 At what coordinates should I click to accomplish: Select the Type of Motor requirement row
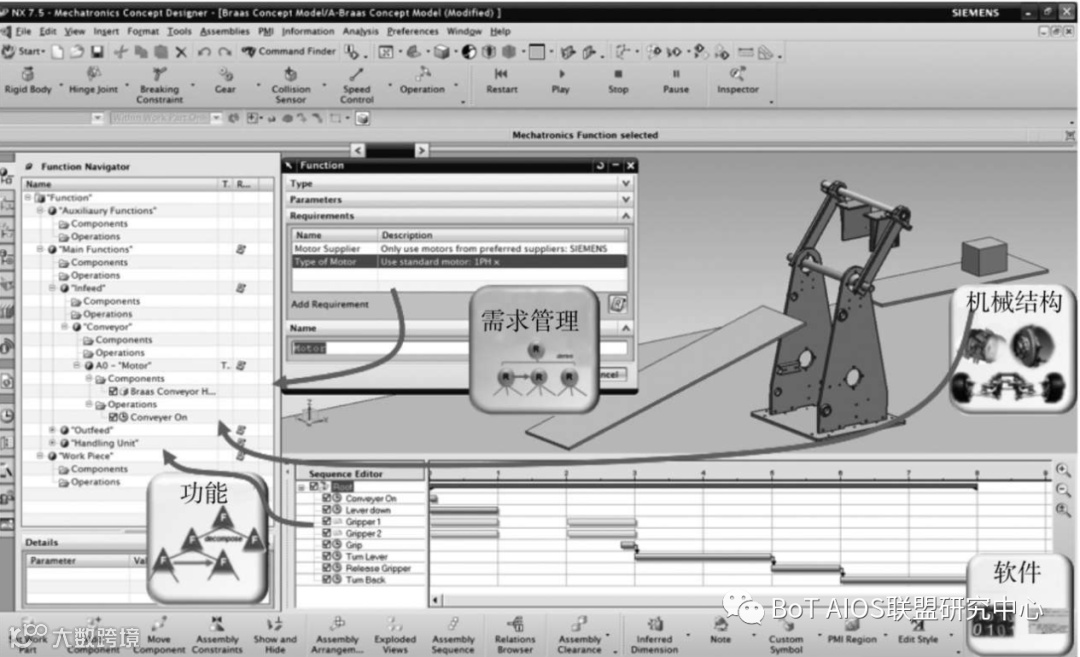pos(459,262)
